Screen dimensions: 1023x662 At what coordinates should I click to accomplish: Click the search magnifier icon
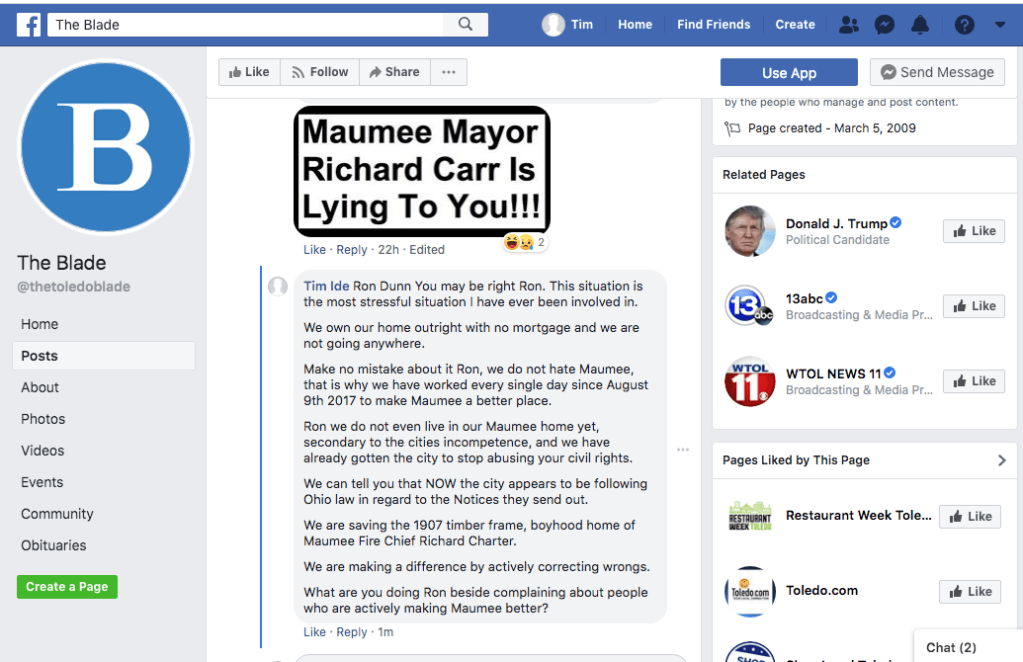[466, 25]
